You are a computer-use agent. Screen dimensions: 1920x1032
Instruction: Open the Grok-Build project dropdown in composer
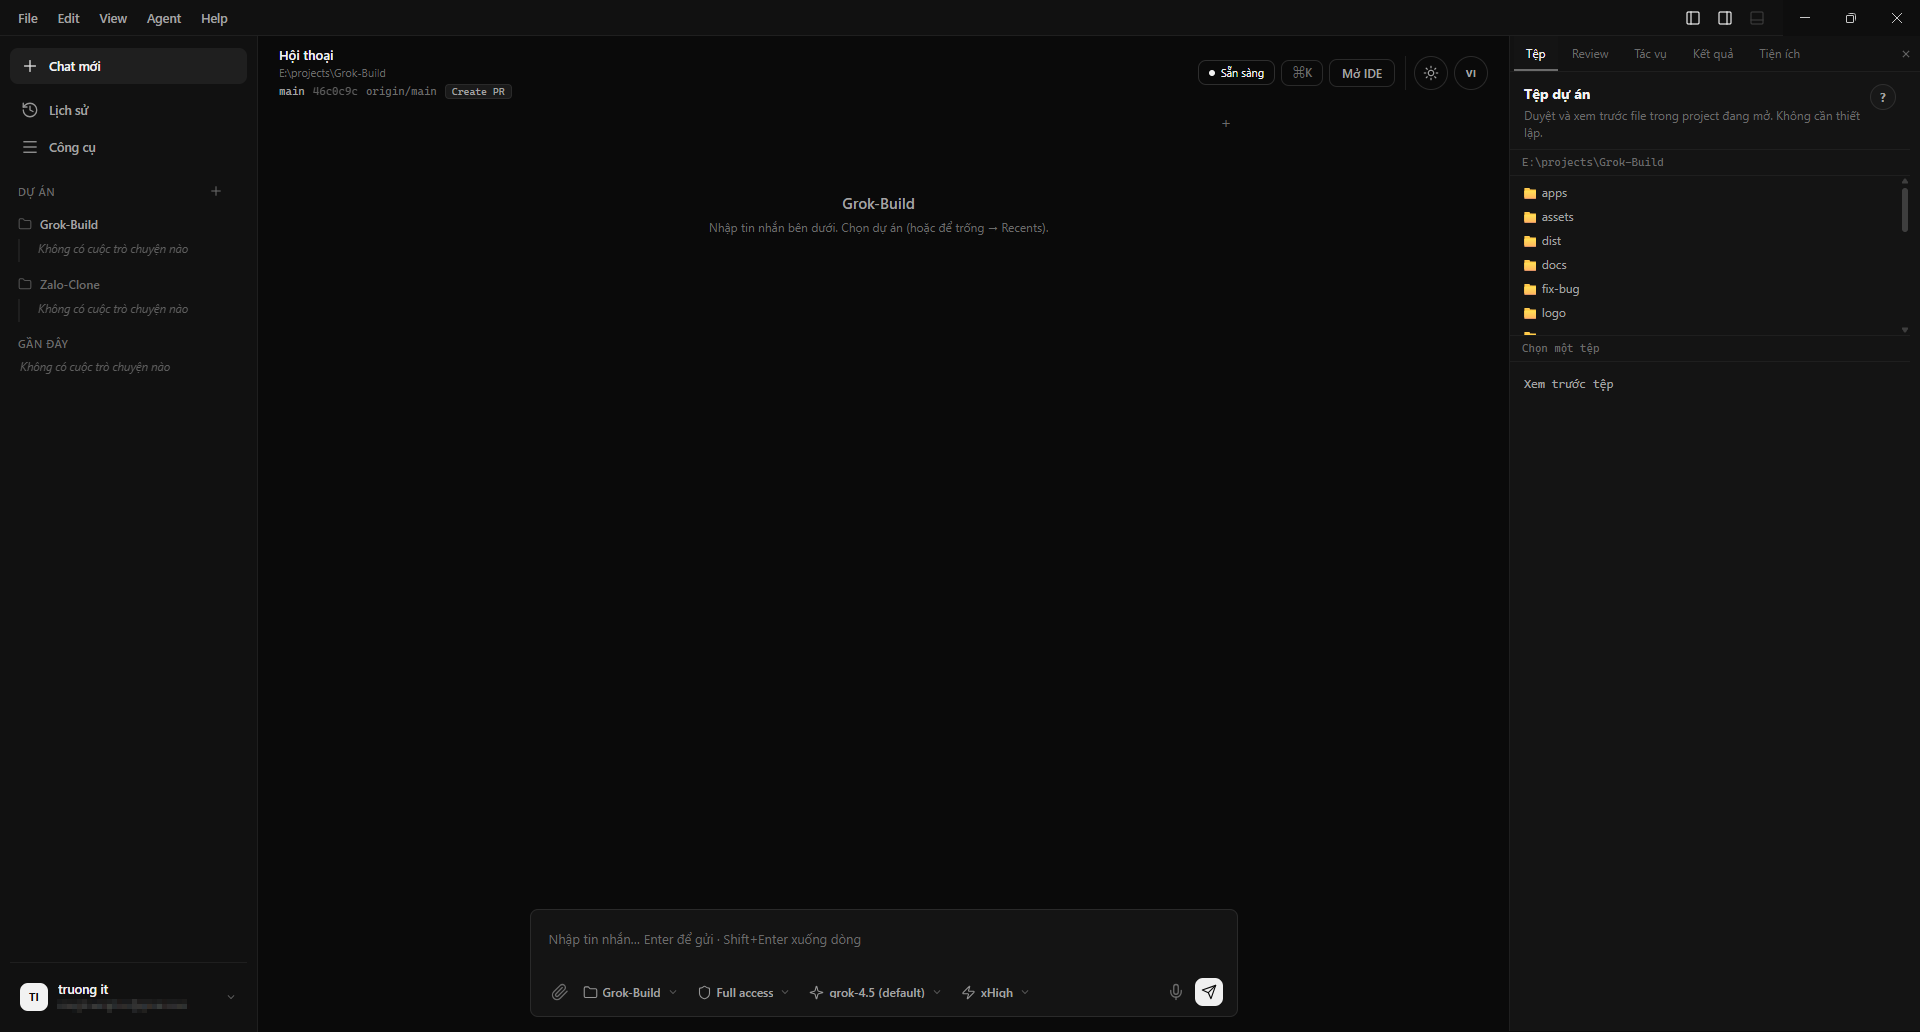pos(631,992)
